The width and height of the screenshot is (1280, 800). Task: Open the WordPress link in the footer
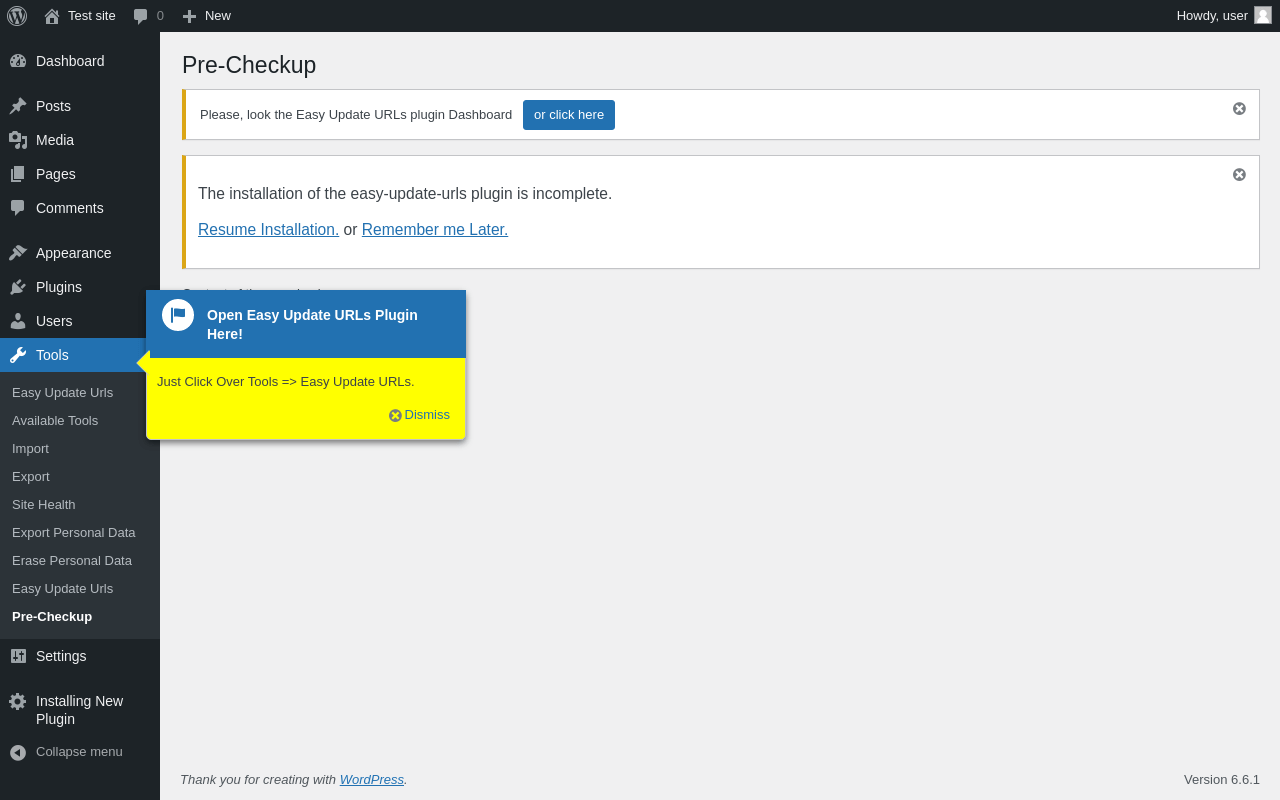coord(372,780)
